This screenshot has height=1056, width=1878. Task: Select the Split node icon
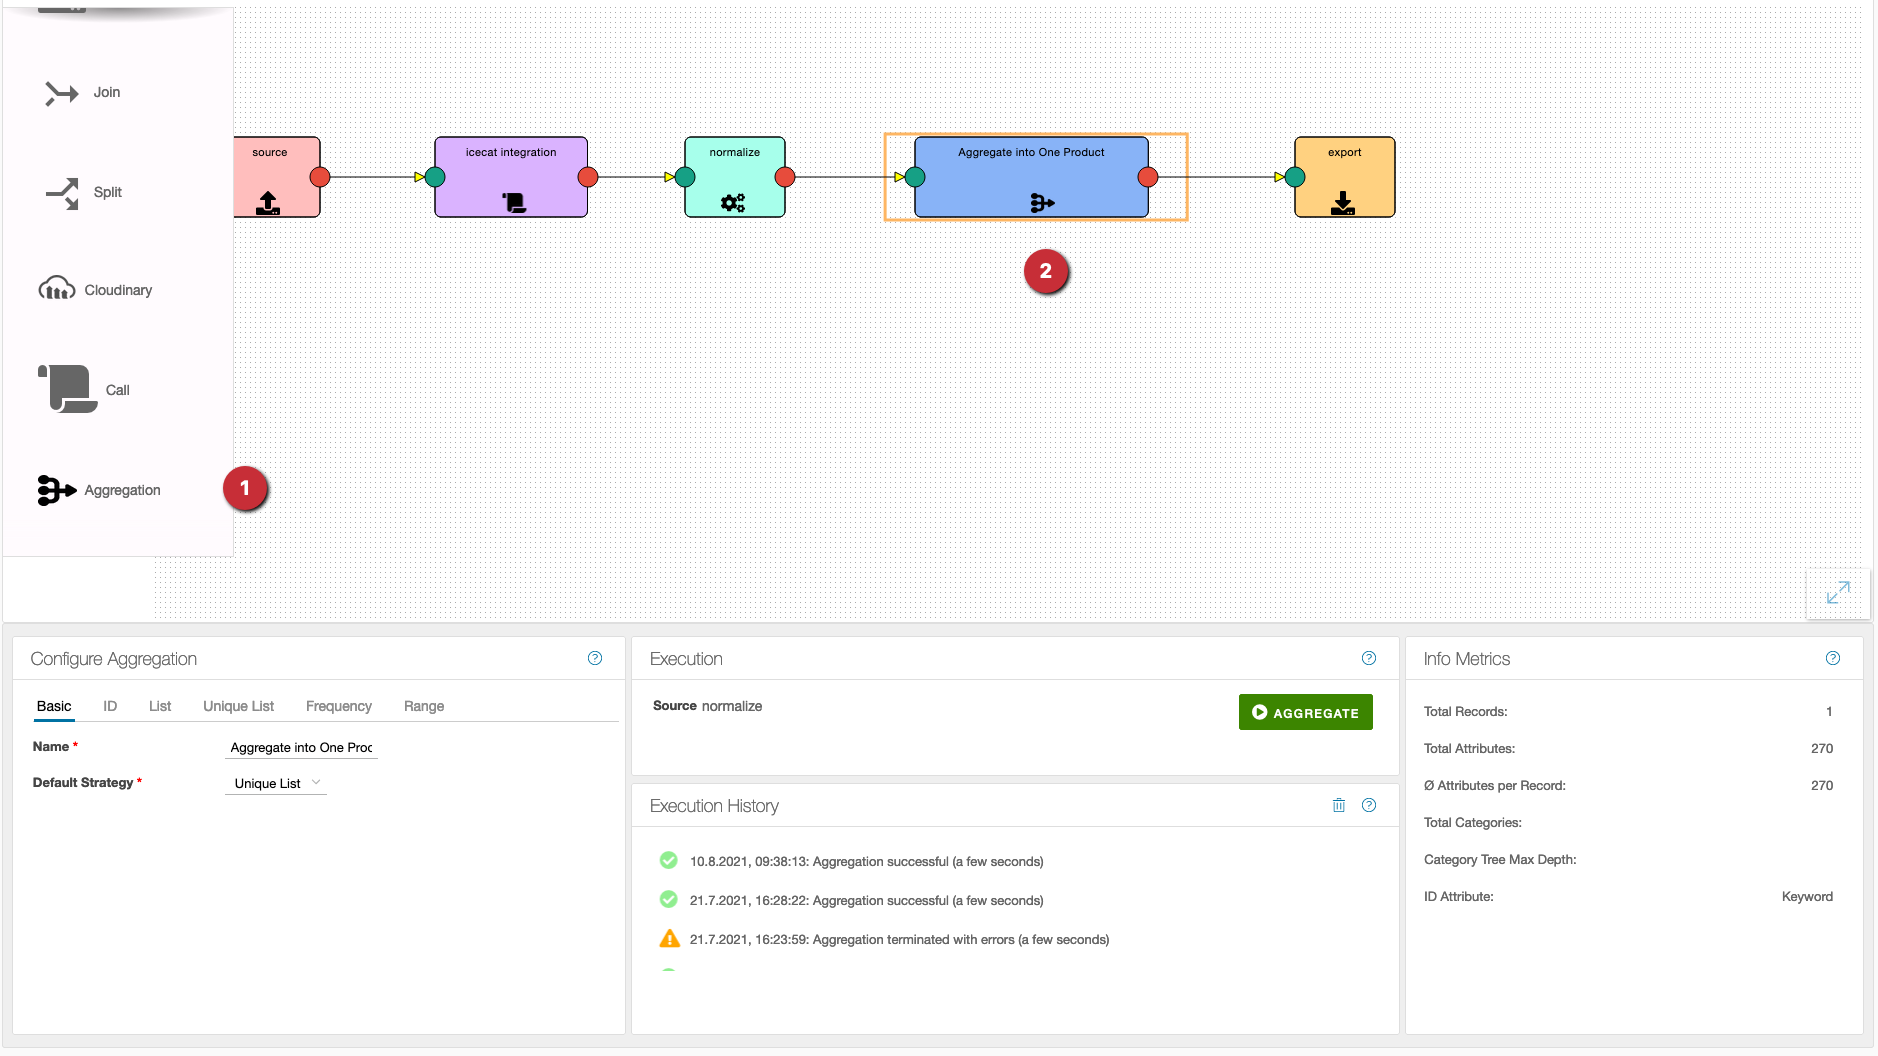coord(62,193)
